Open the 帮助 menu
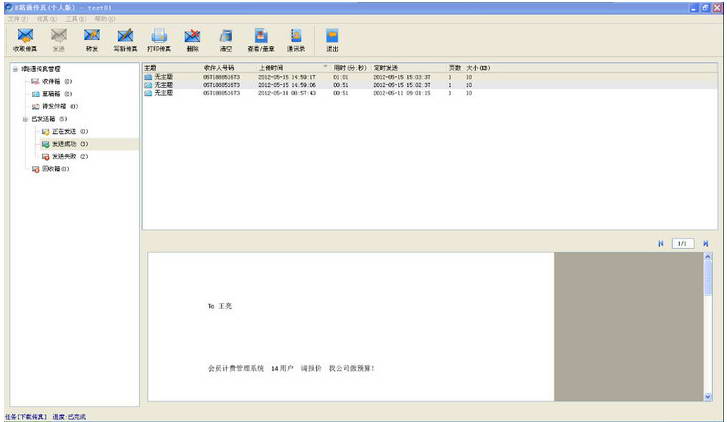Viewport: 727px width, 422px height. click(104, 19)
